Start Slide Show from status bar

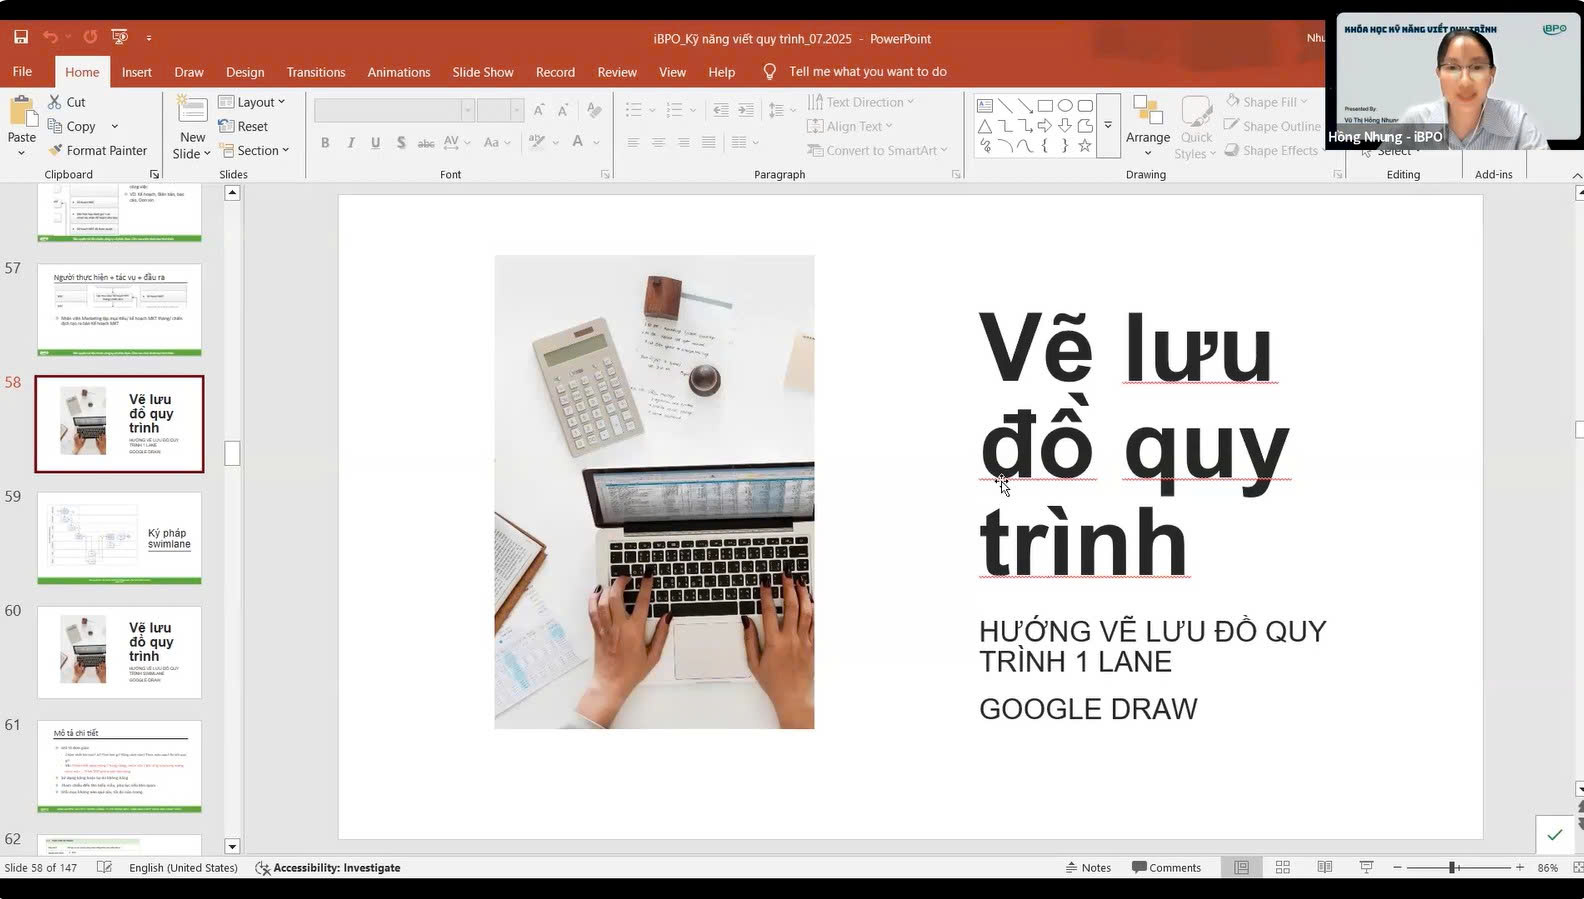tap(1366, 867)
